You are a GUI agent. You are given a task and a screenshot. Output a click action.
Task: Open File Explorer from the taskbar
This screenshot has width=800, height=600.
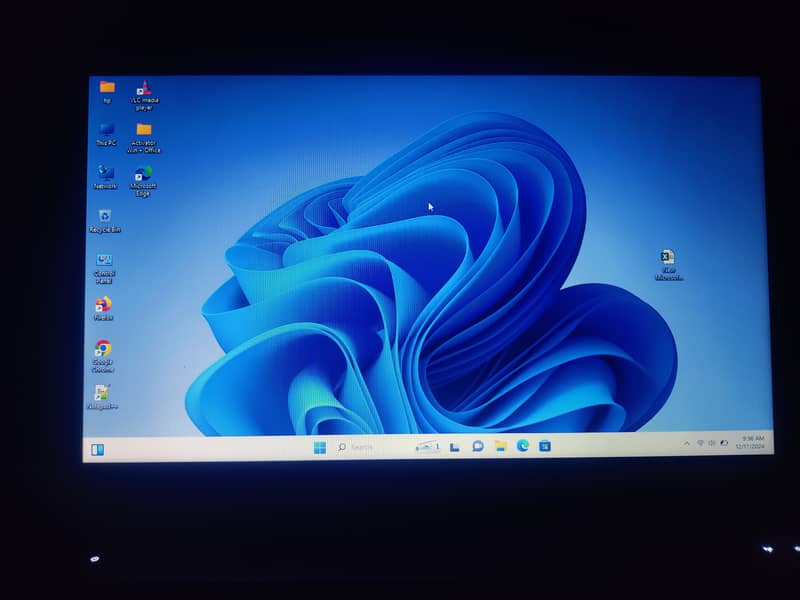pos(500,446)
